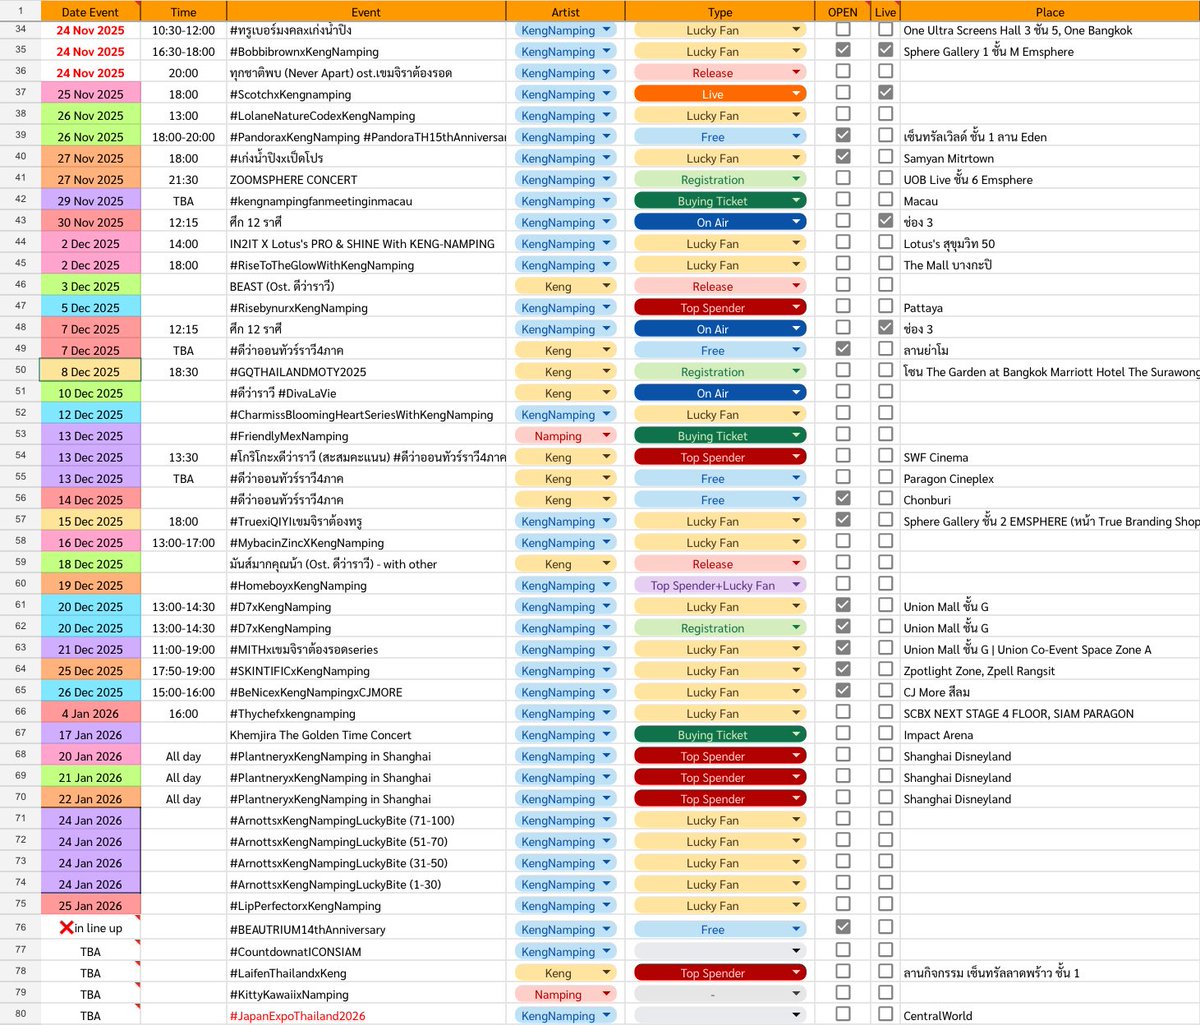Click the 8 Dec 2025 date cell
The image size is (1200, 1025).
click(x=90, y=371)
